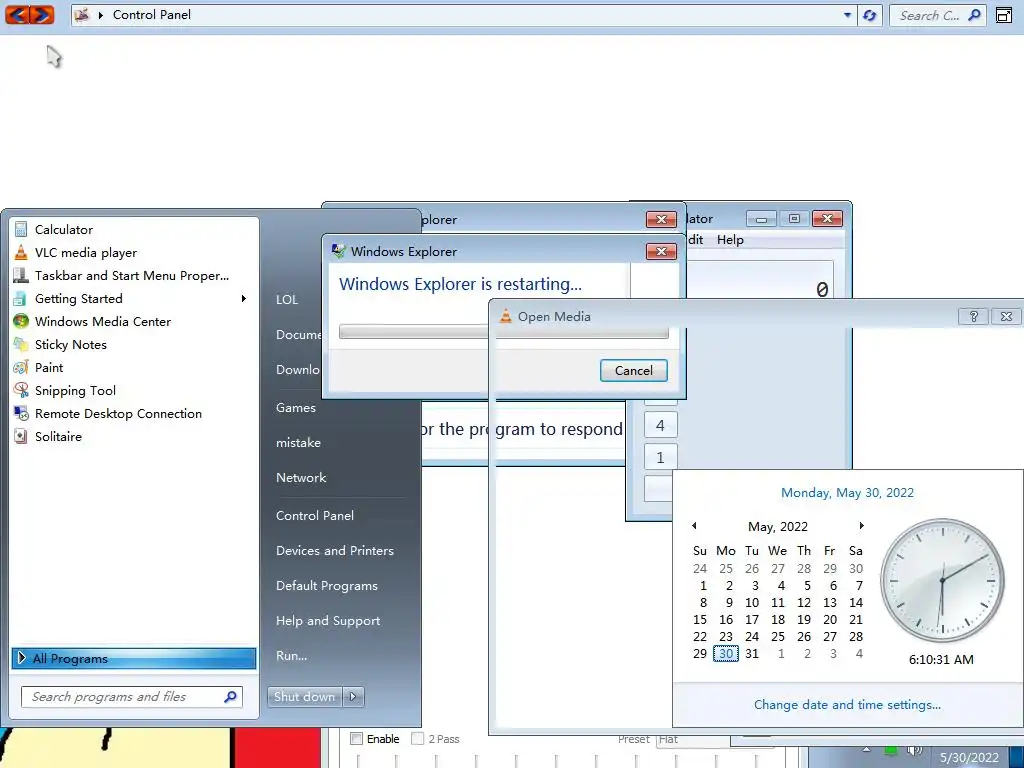This screenshot has width=1024, height=768.
Task: Click the analog clock face
Action: (x=942, y=580)
